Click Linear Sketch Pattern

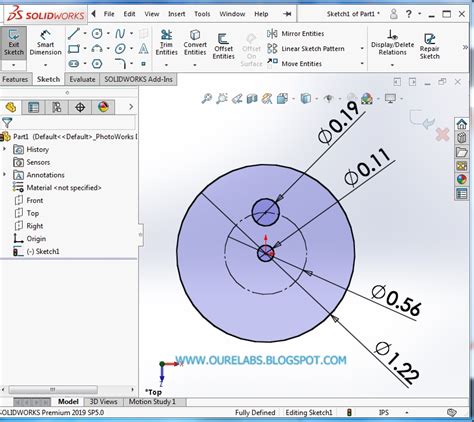(306, 49)
